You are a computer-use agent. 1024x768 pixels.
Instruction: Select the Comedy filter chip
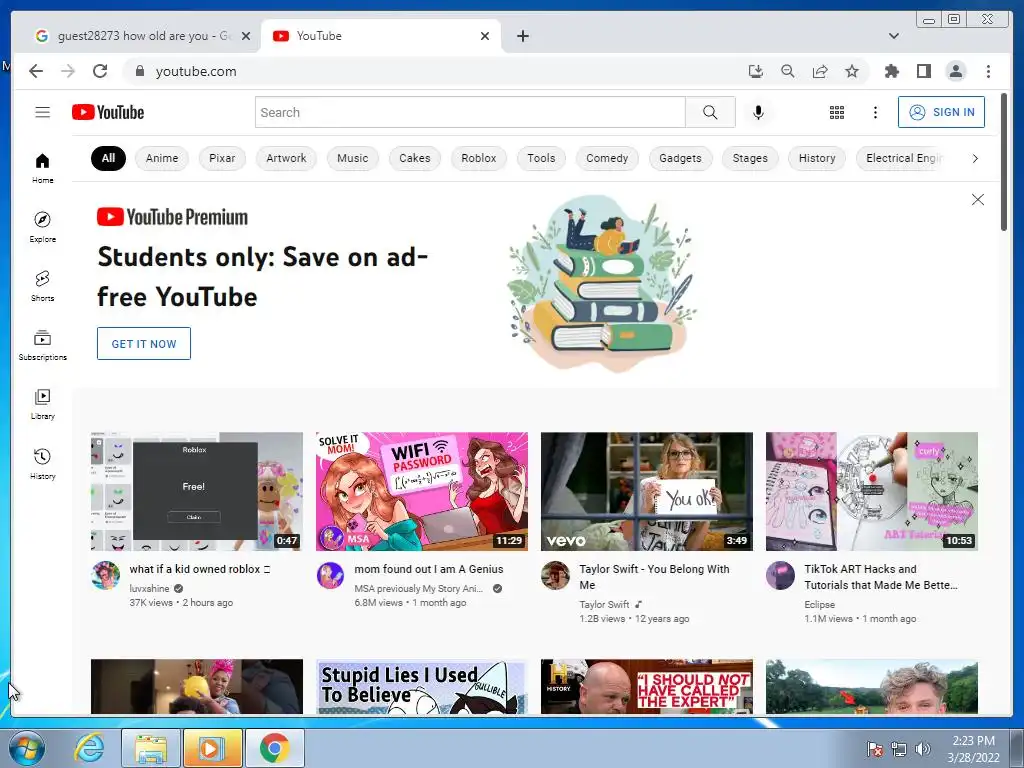[x=607, y=158]
